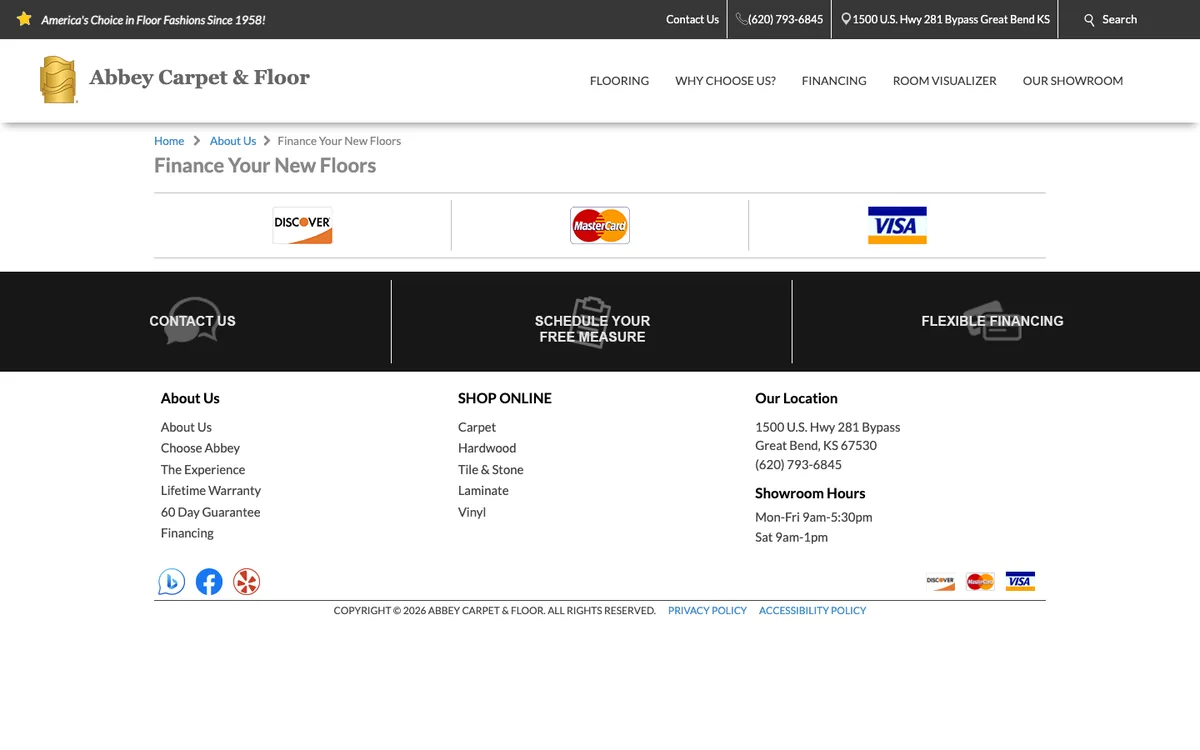Open the Bing icon in footer

172,581
